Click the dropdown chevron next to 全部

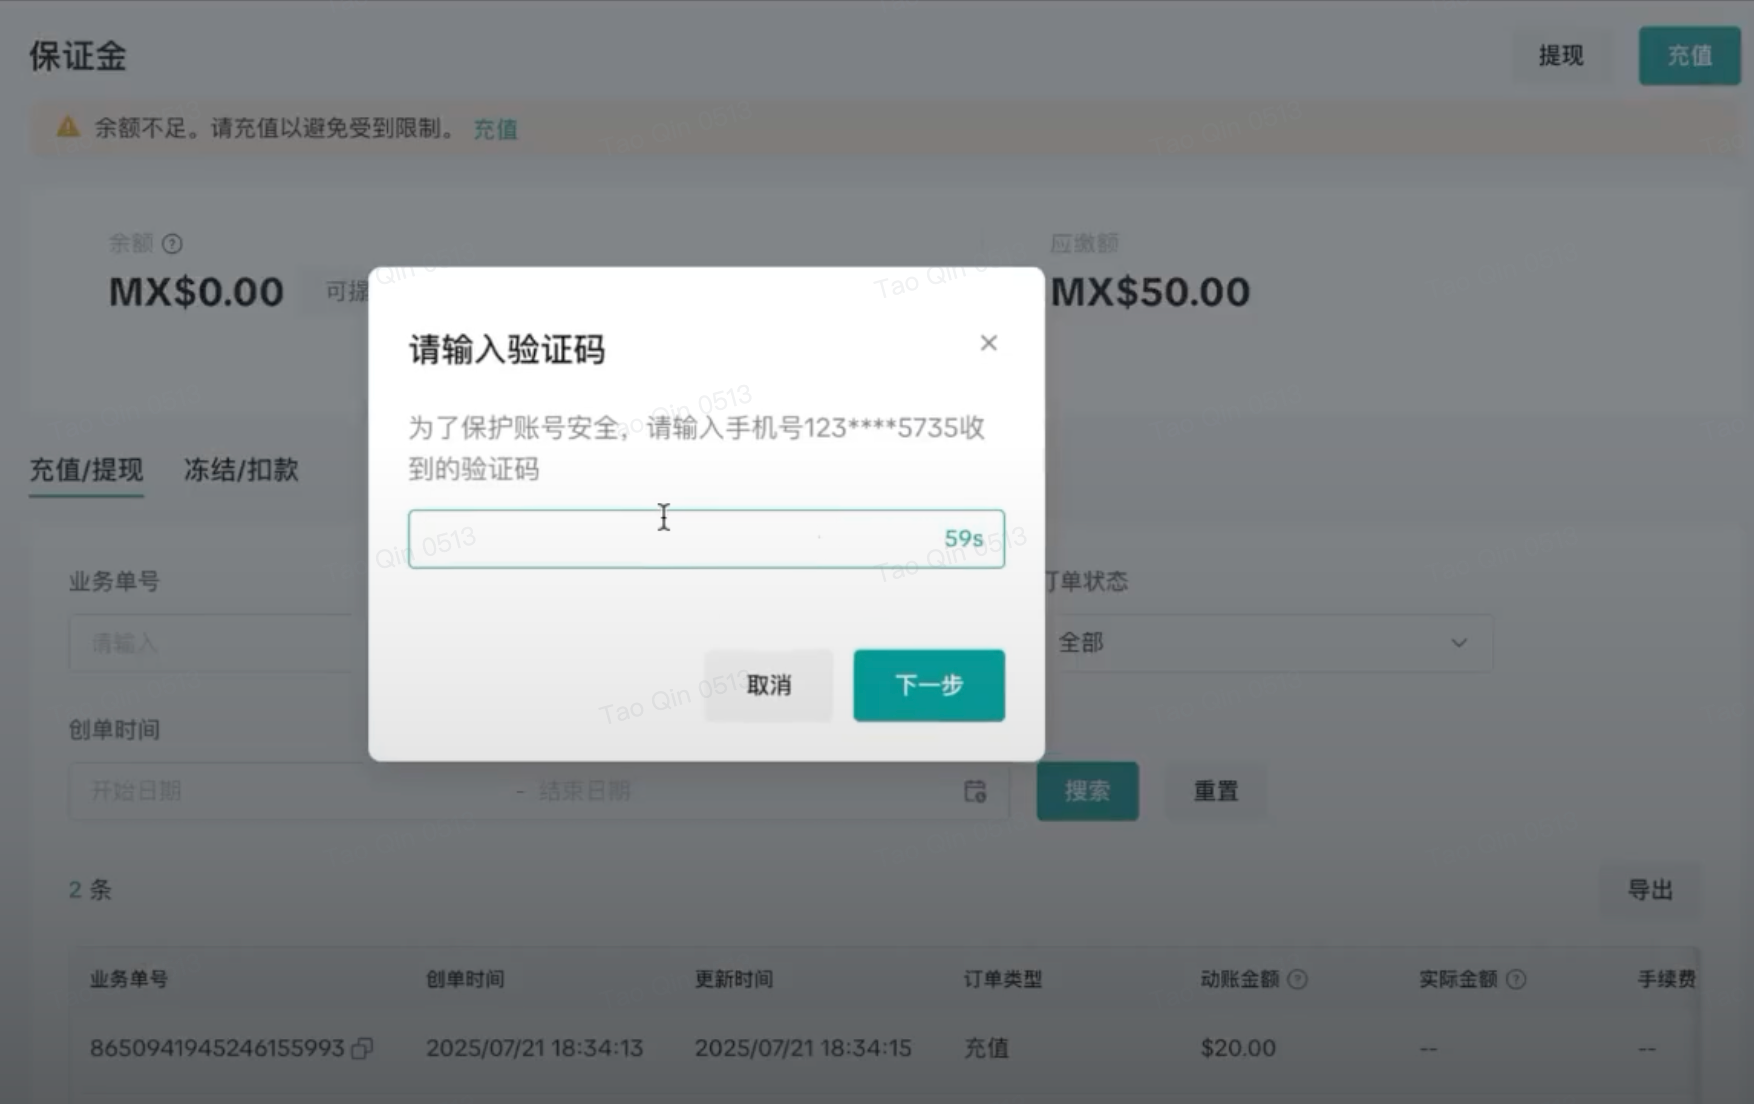(1459, 643)
